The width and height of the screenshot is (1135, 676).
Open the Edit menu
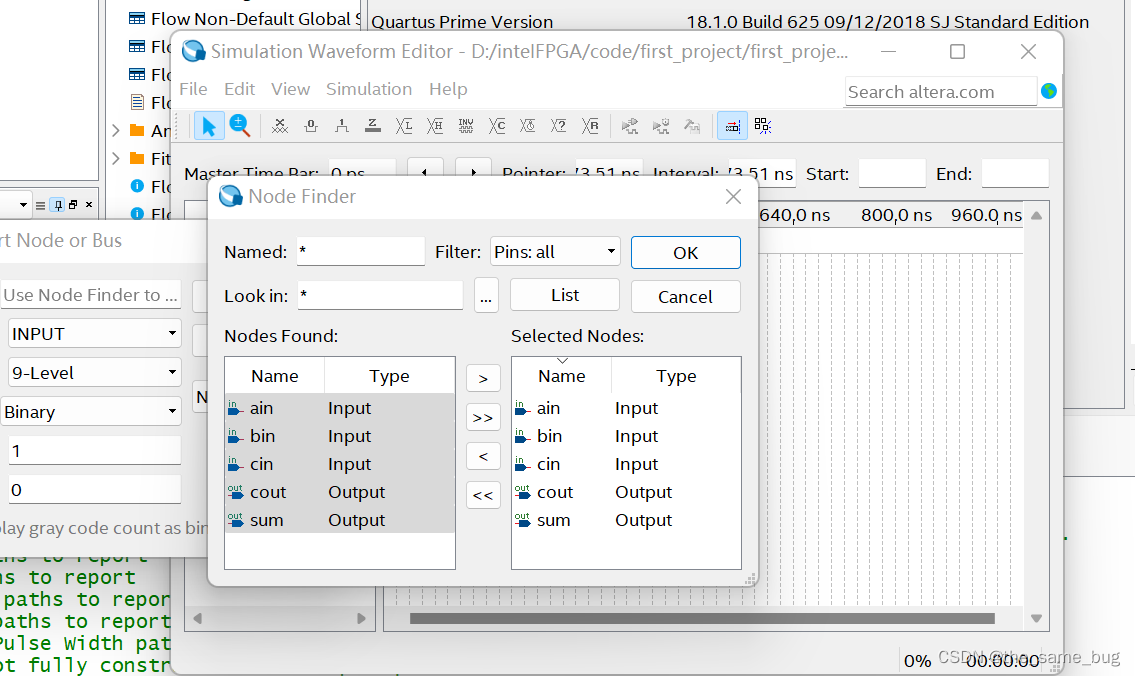coord(240,89)
